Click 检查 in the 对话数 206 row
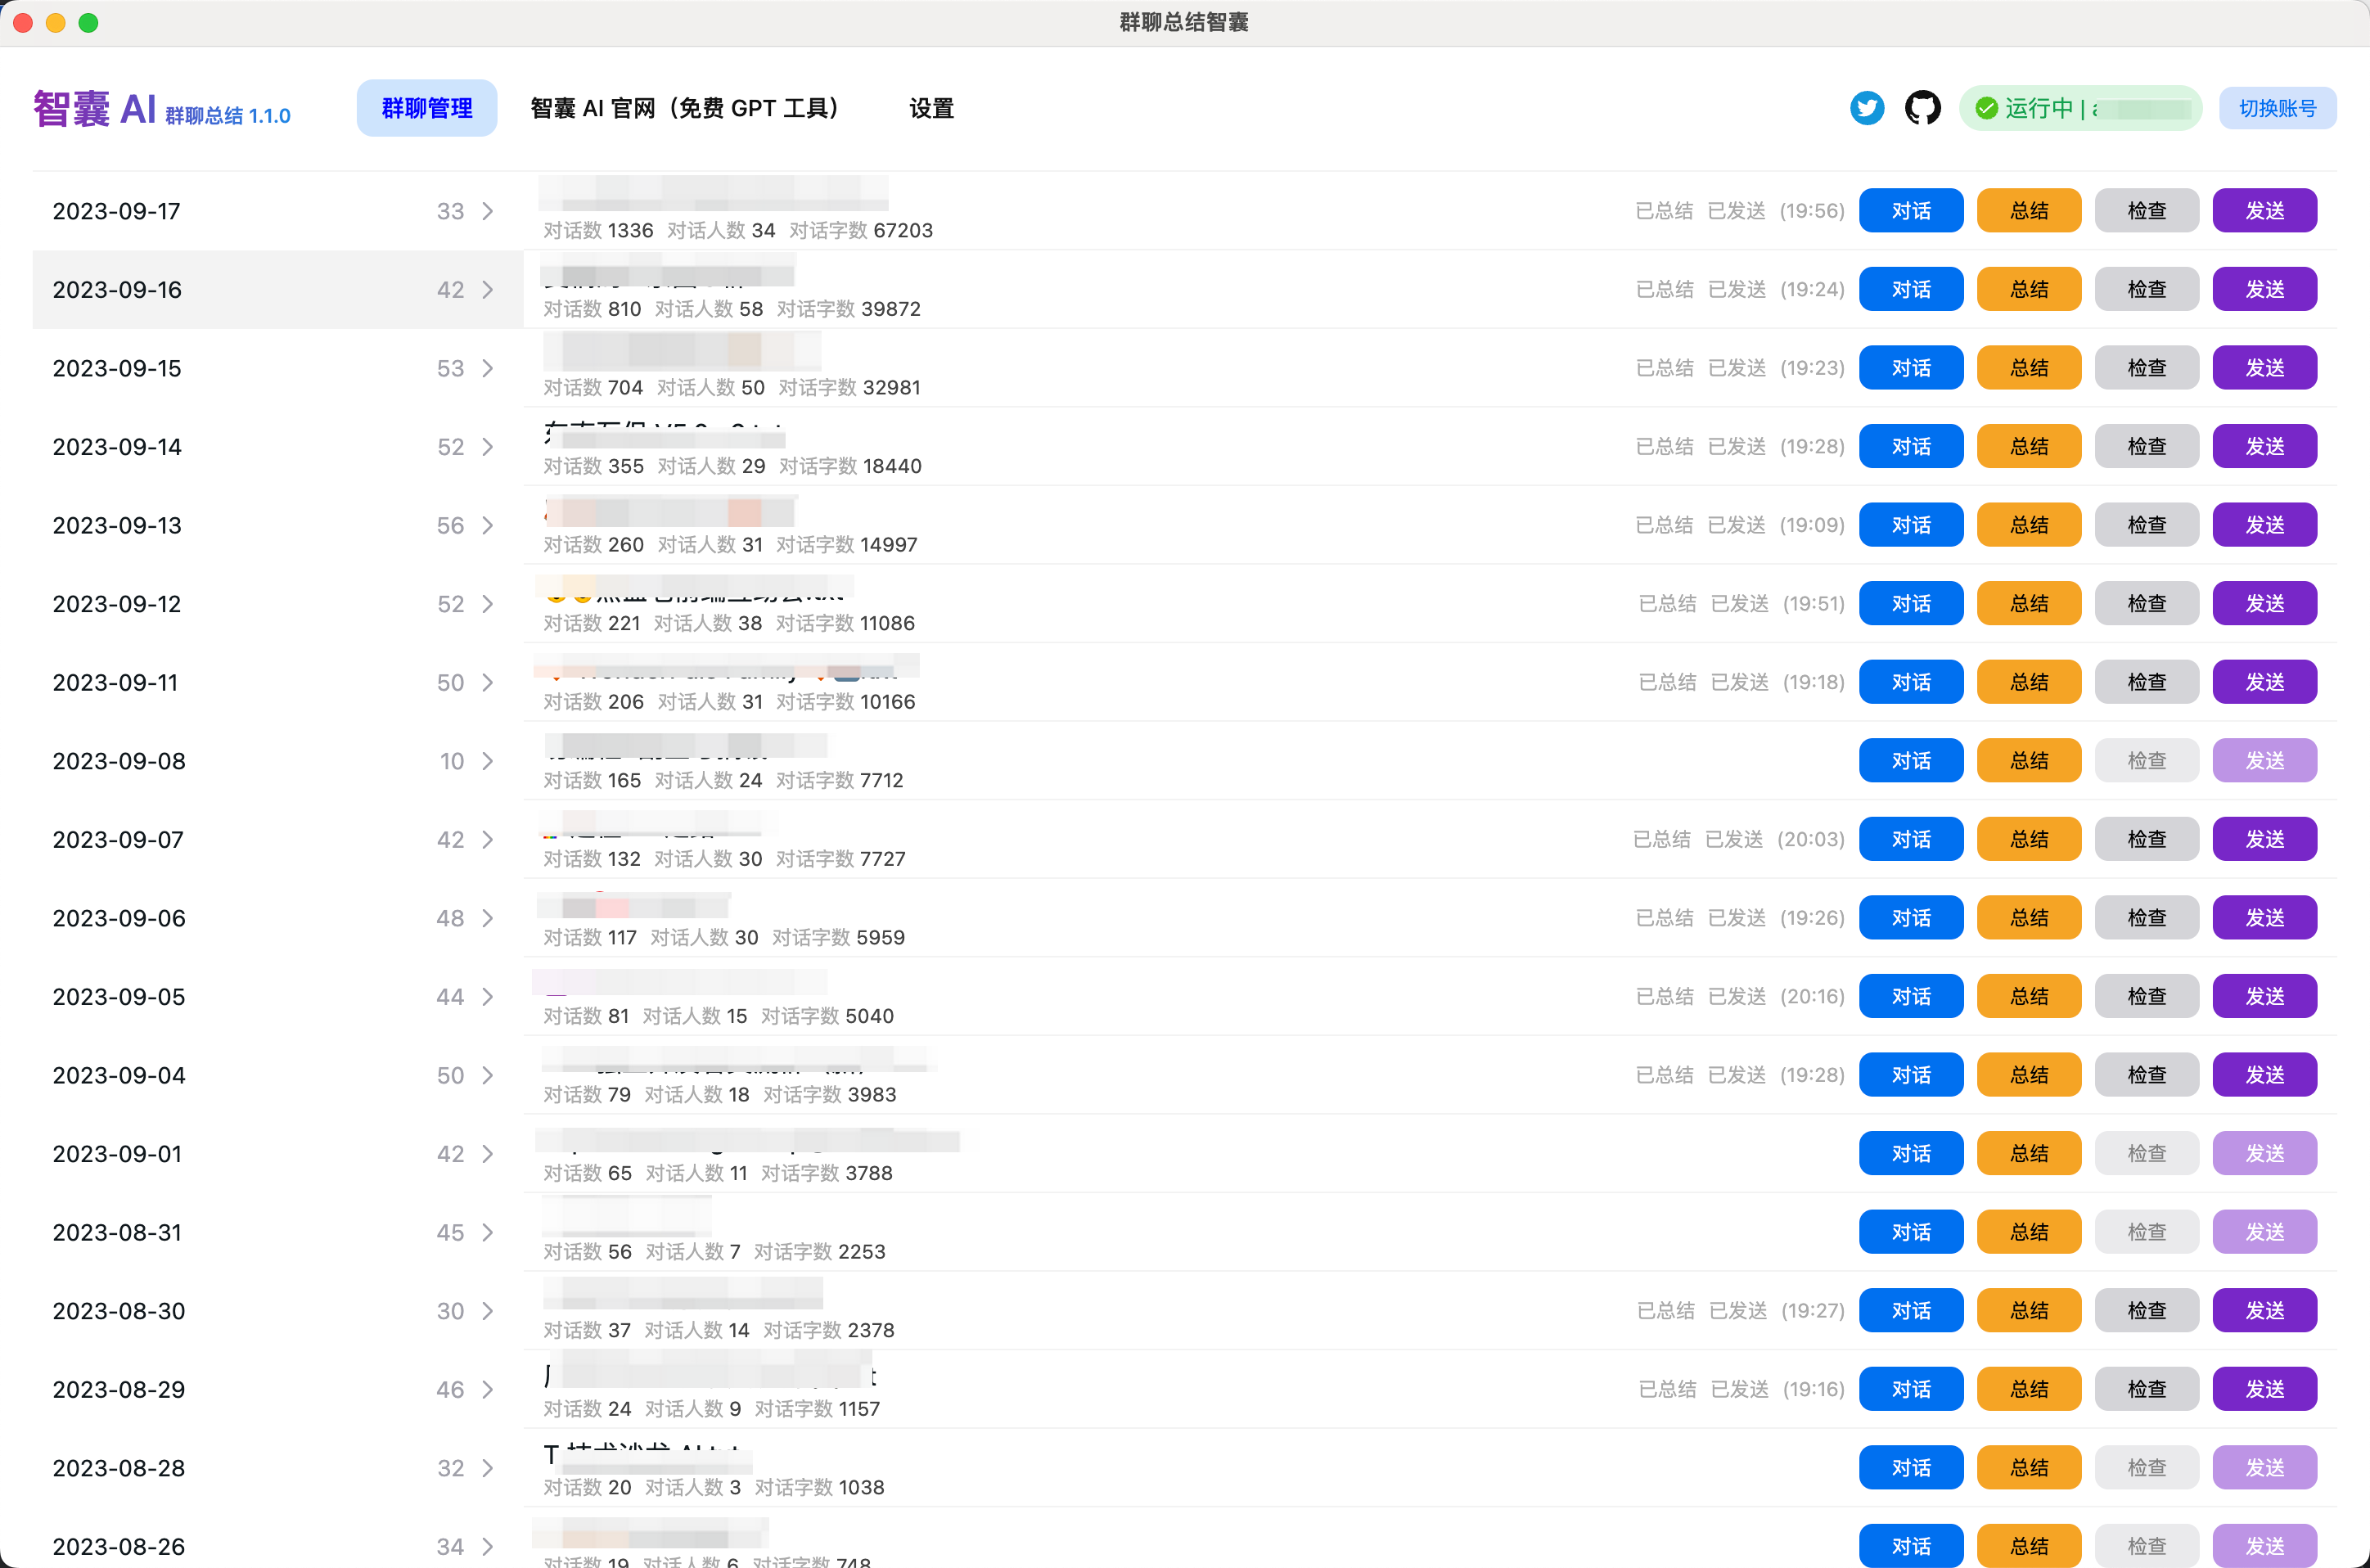The width and height of the screenshot is (2370, 1568). pos(2146,682)
